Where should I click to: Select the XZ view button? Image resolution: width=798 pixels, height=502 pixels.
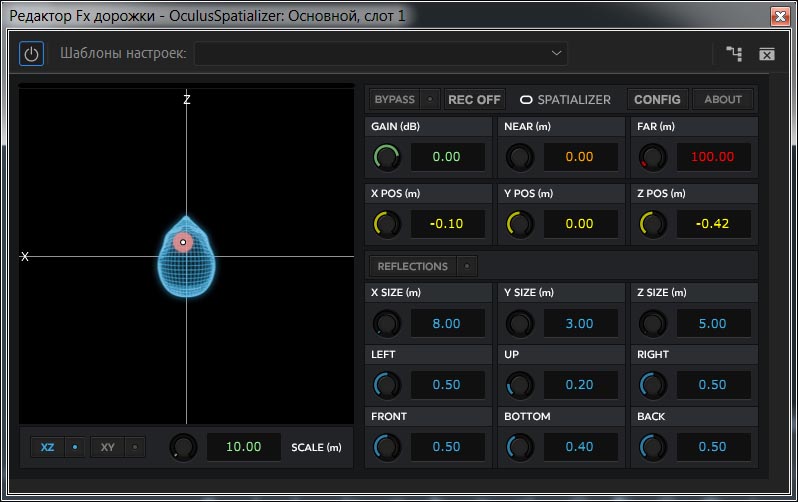47,448
